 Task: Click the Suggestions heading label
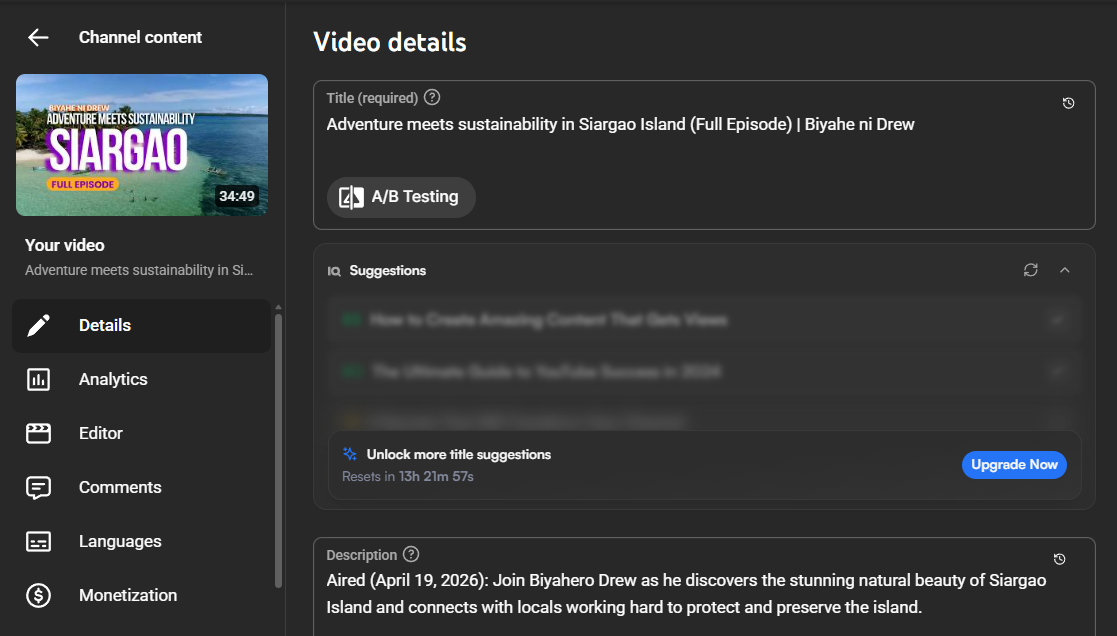pos(388,271)
